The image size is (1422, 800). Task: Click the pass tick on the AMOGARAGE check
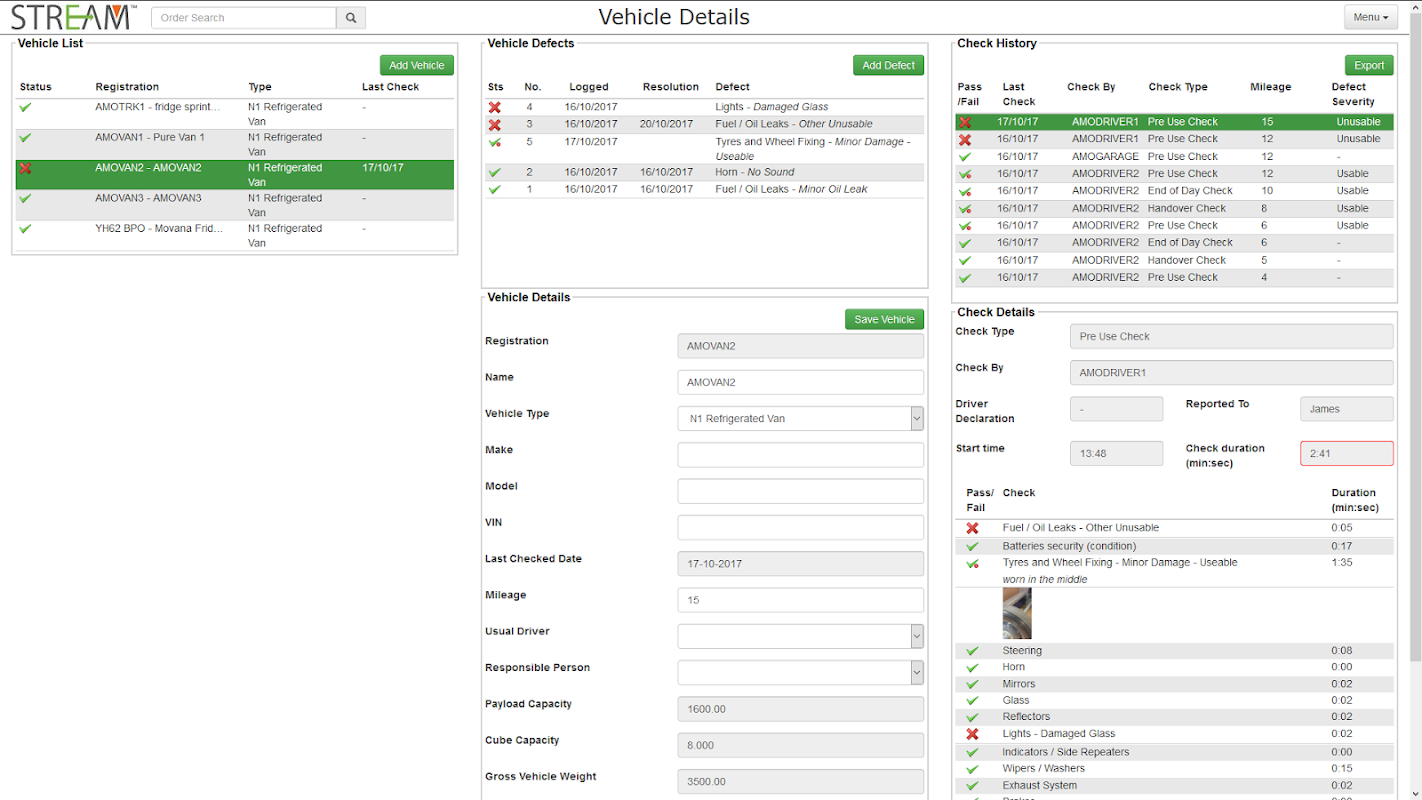point(965,157)
